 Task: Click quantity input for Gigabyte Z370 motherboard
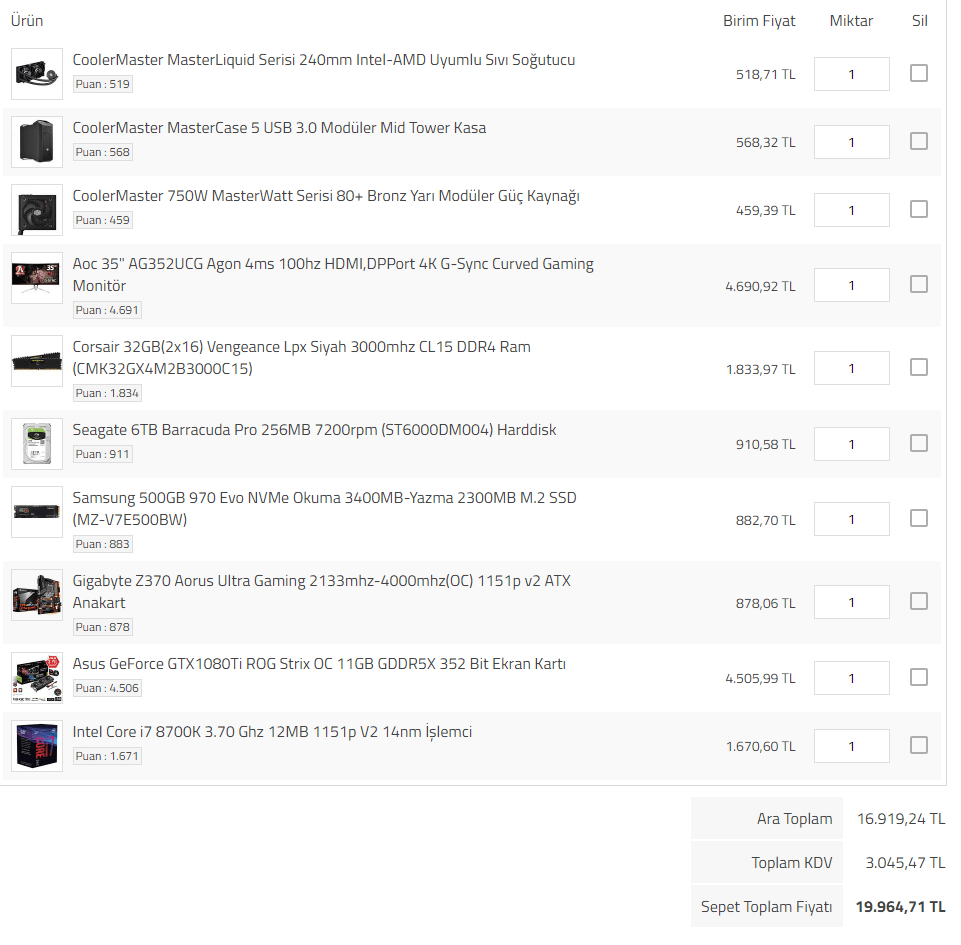[x=851, y=602]
